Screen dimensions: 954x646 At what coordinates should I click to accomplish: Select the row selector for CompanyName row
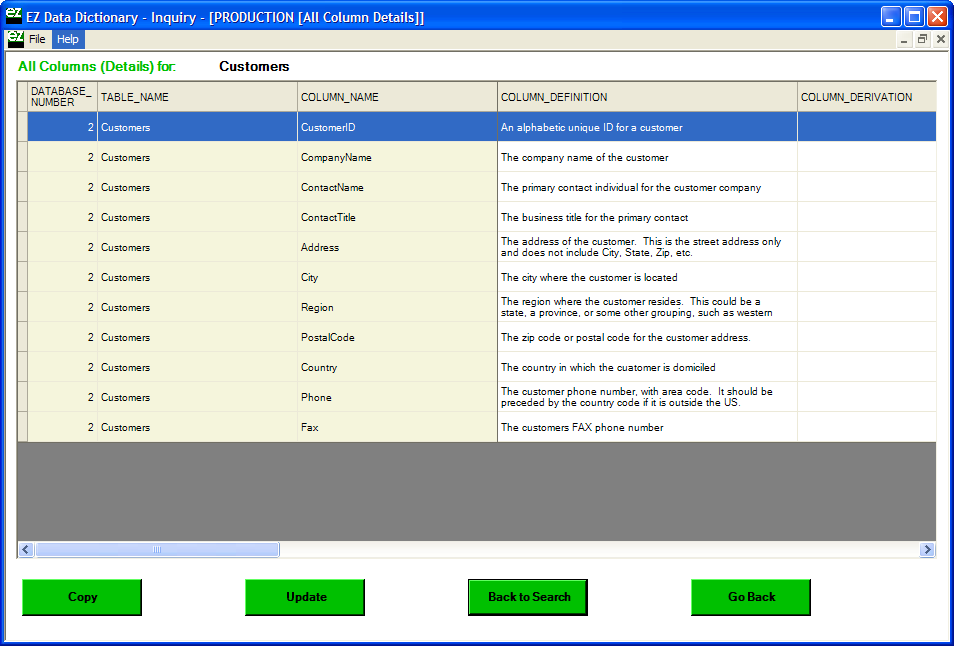click(x=22, y=157)
